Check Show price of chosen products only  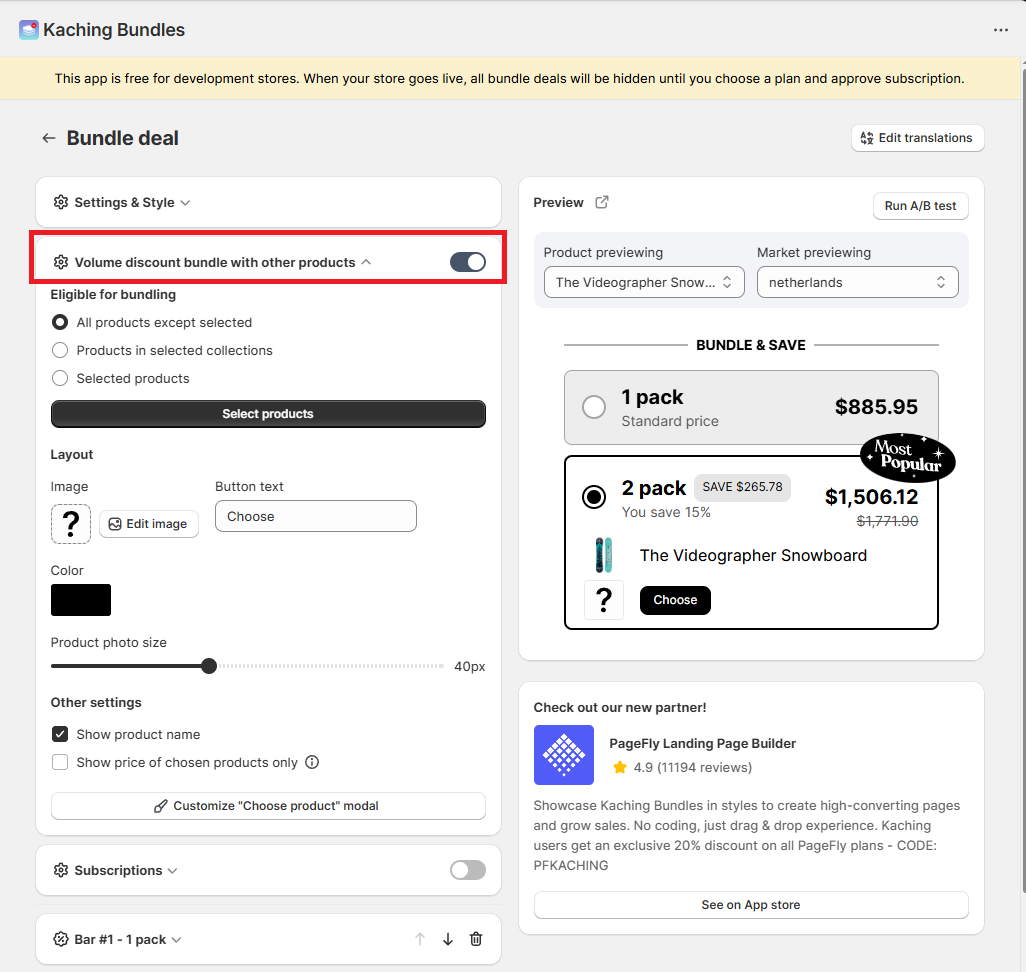[x=60, y=762]
